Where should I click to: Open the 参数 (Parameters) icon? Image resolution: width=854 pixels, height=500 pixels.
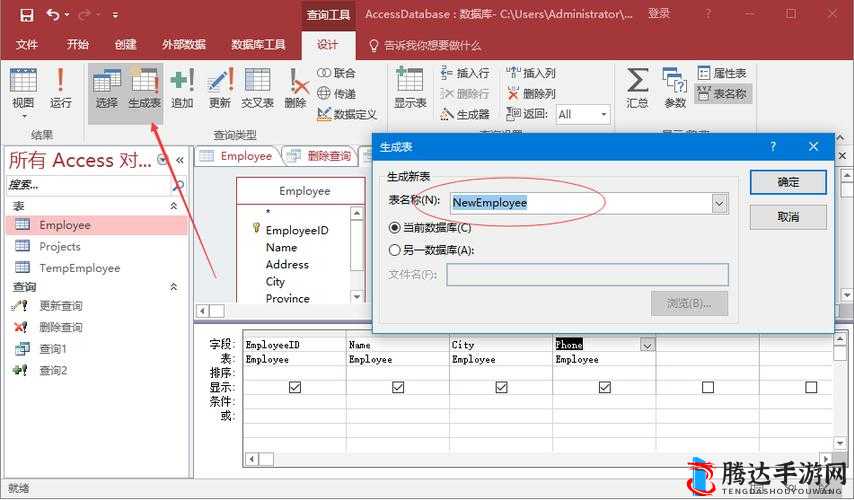[x=675, y=89]
